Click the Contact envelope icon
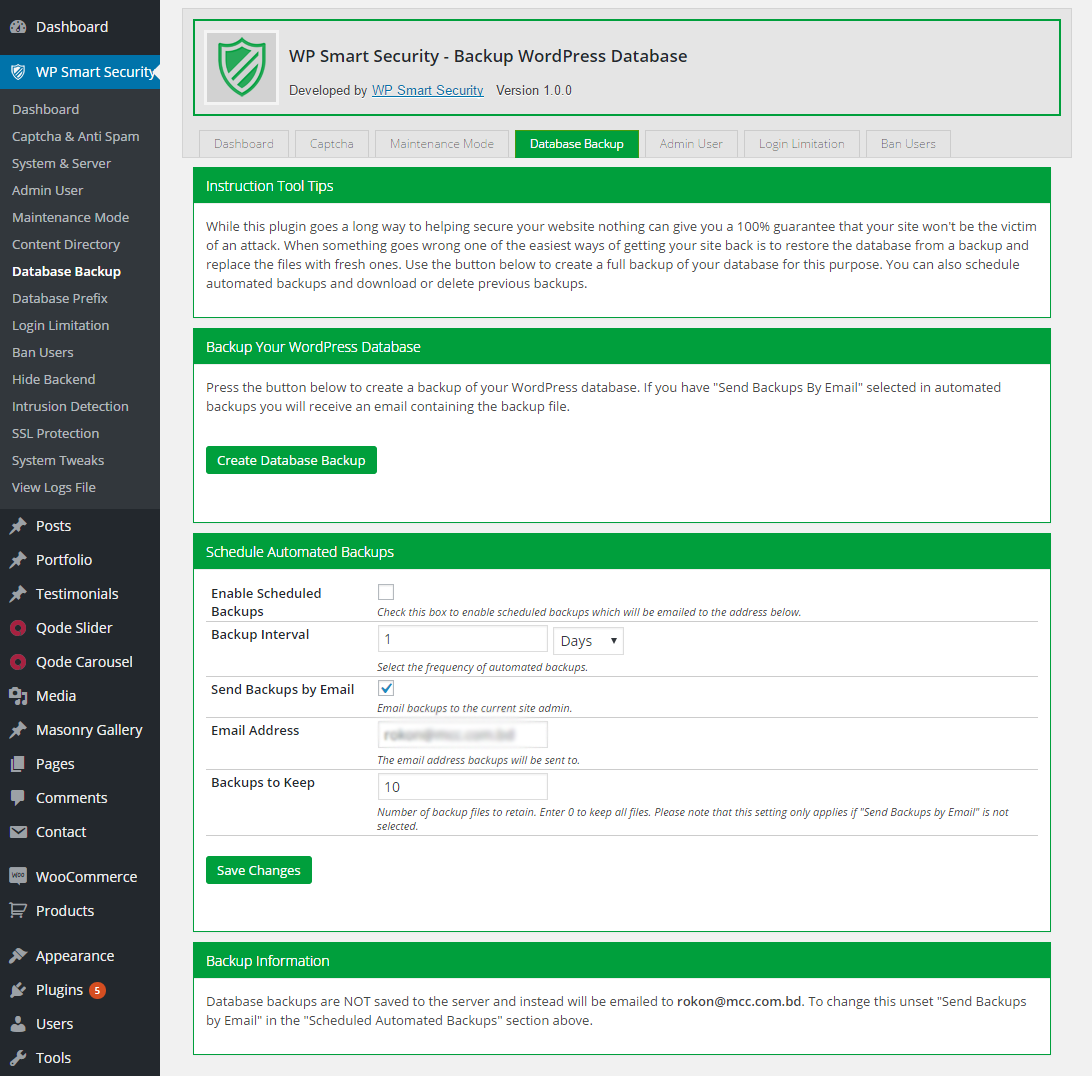 point(18,832)
